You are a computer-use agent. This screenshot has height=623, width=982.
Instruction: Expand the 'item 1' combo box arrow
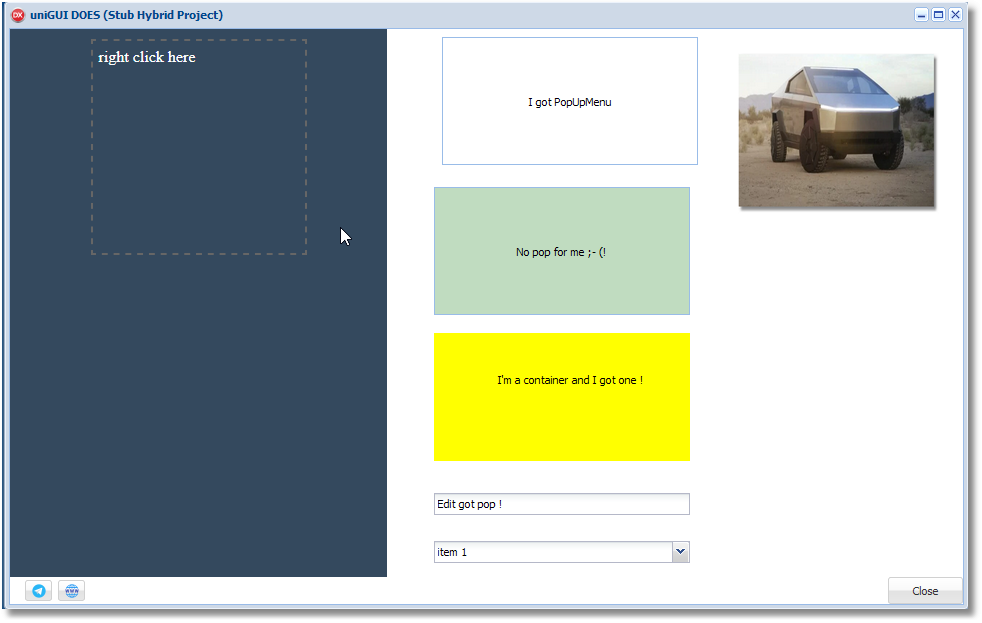point(681,552)
